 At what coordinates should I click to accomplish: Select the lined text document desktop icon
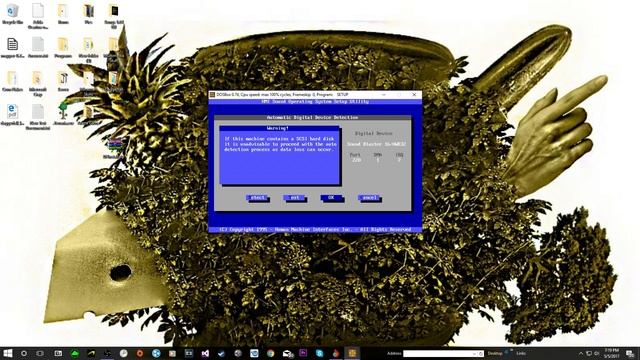pyautogui.click(x=12, y=47)
